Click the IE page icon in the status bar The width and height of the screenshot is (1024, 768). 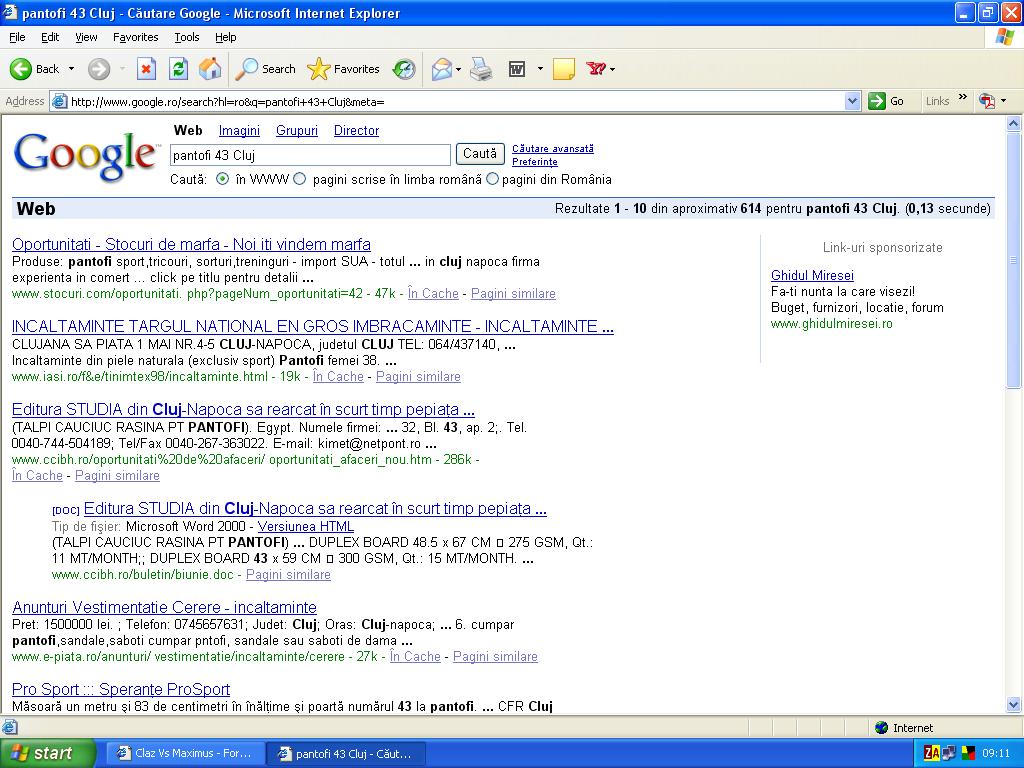coord(10,727)
